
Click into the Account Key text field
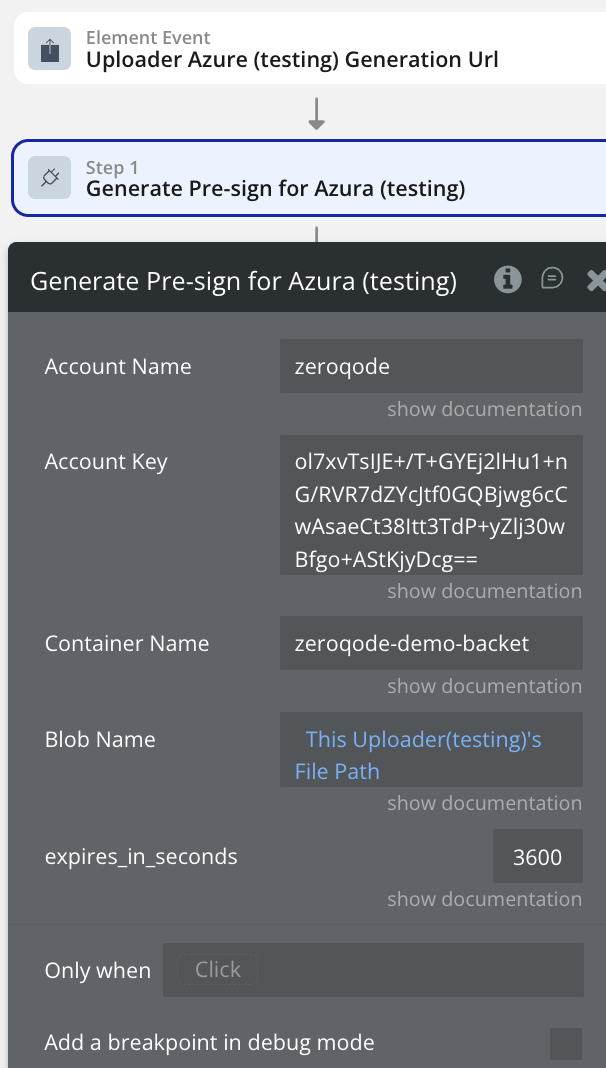[x=431, y=505]
